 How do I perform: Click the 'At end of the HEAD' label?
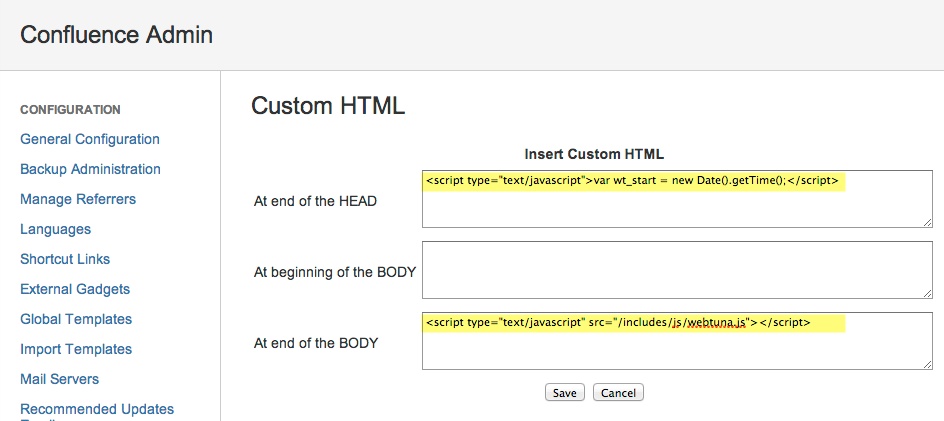[x=315, y=202]
